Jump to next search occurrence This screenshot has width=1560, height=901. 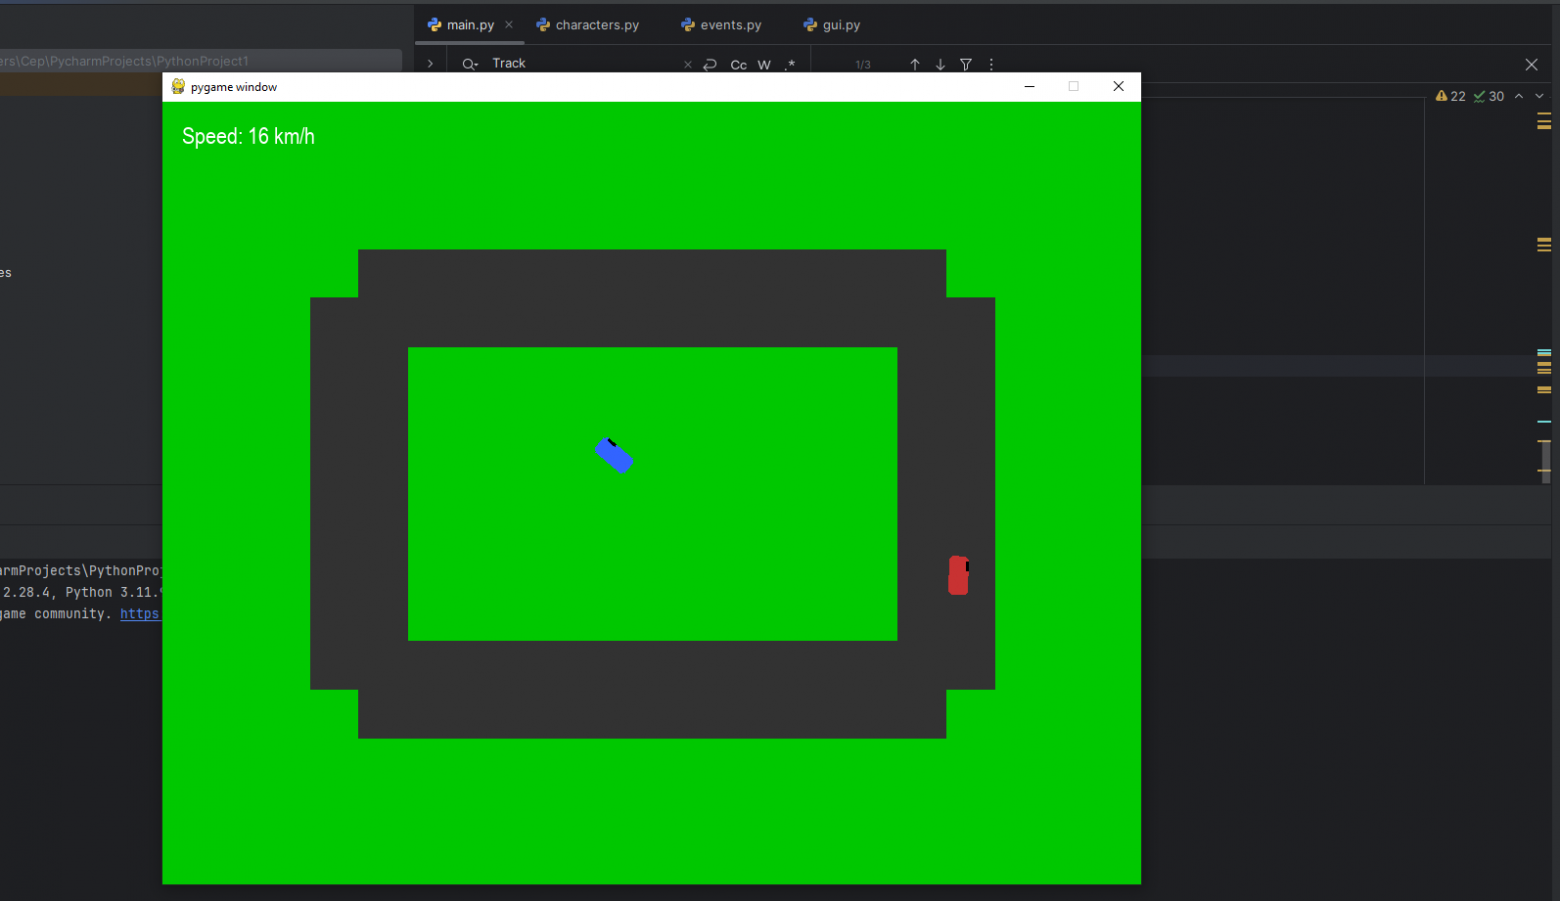[940, 64]
